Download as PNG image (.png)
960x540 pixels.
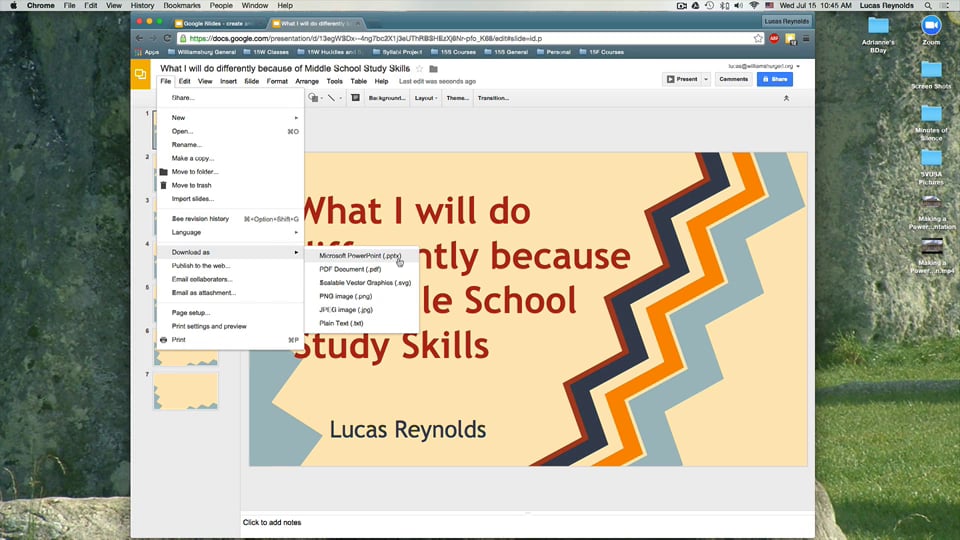coord(361,296)
